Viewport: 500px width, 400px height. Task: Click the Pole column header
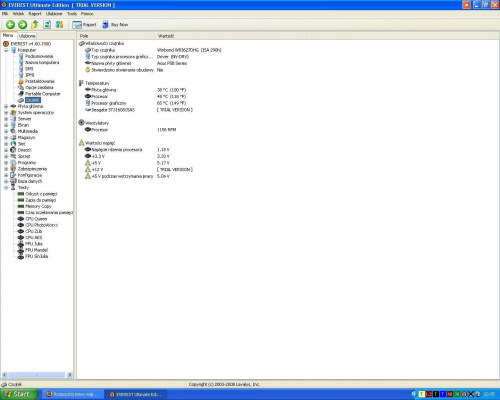116,36
